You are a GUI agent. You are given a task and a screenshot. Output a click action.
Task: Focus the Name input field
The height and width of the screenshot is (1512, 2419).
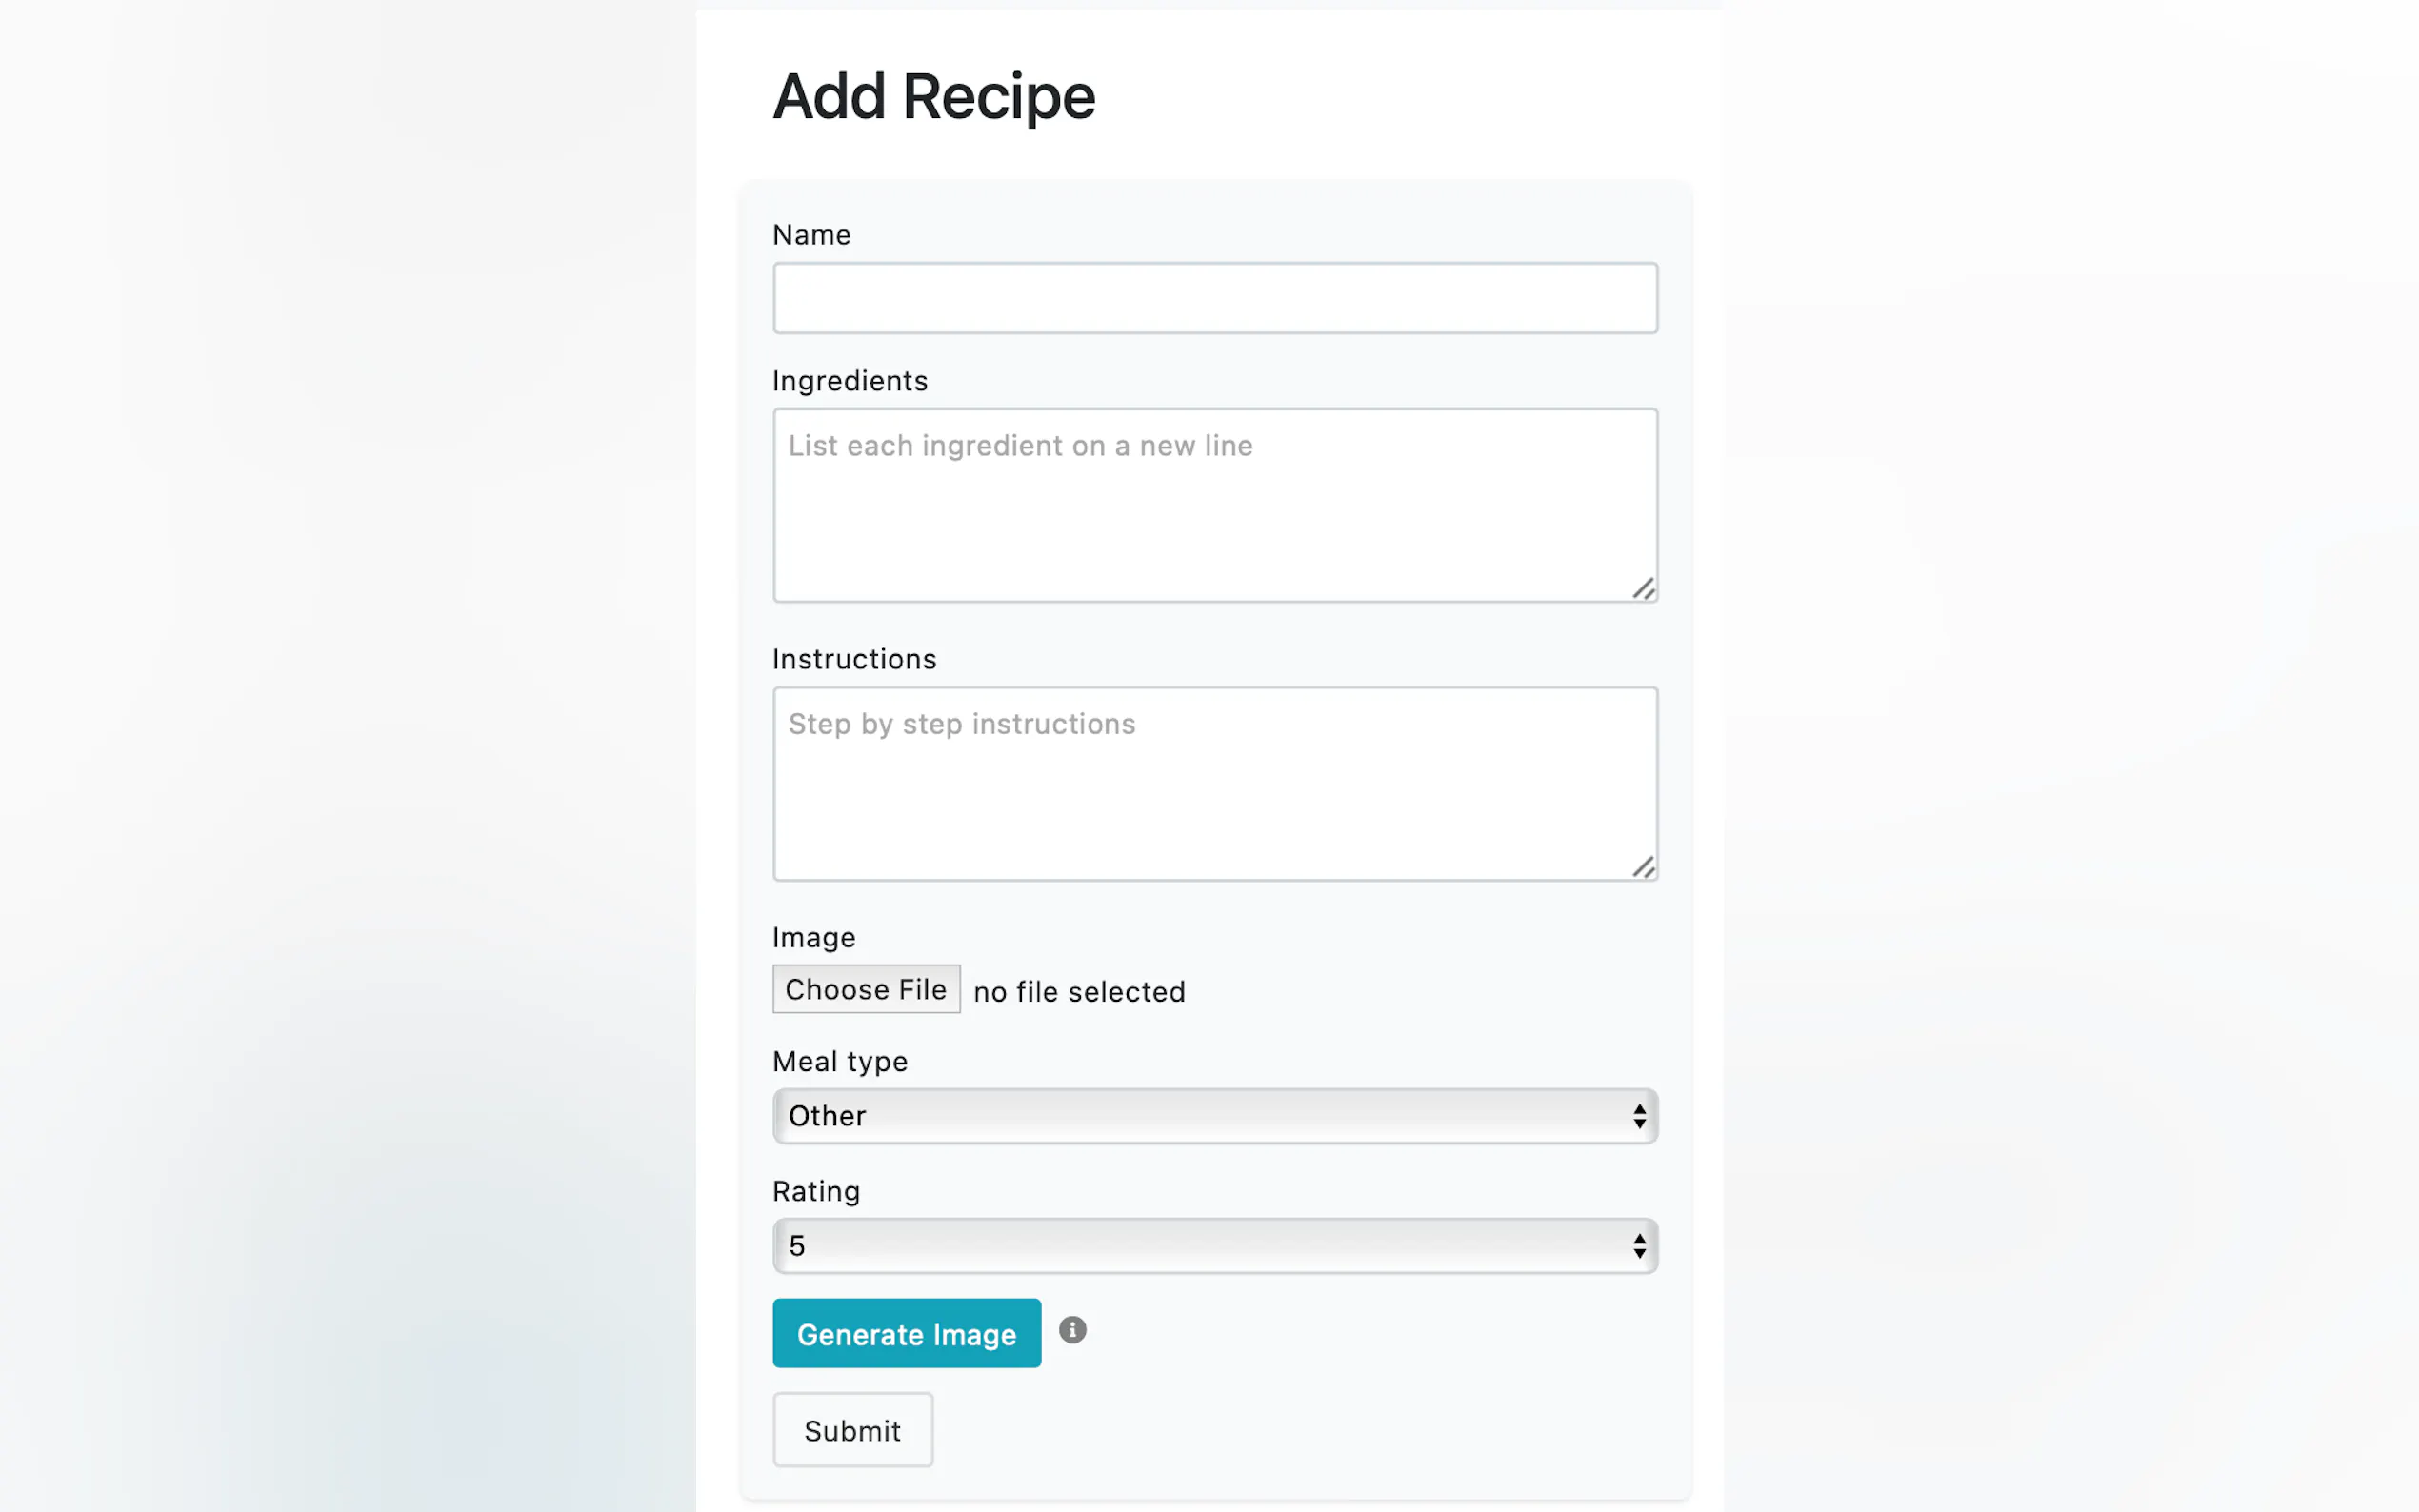coord(1214,298)
